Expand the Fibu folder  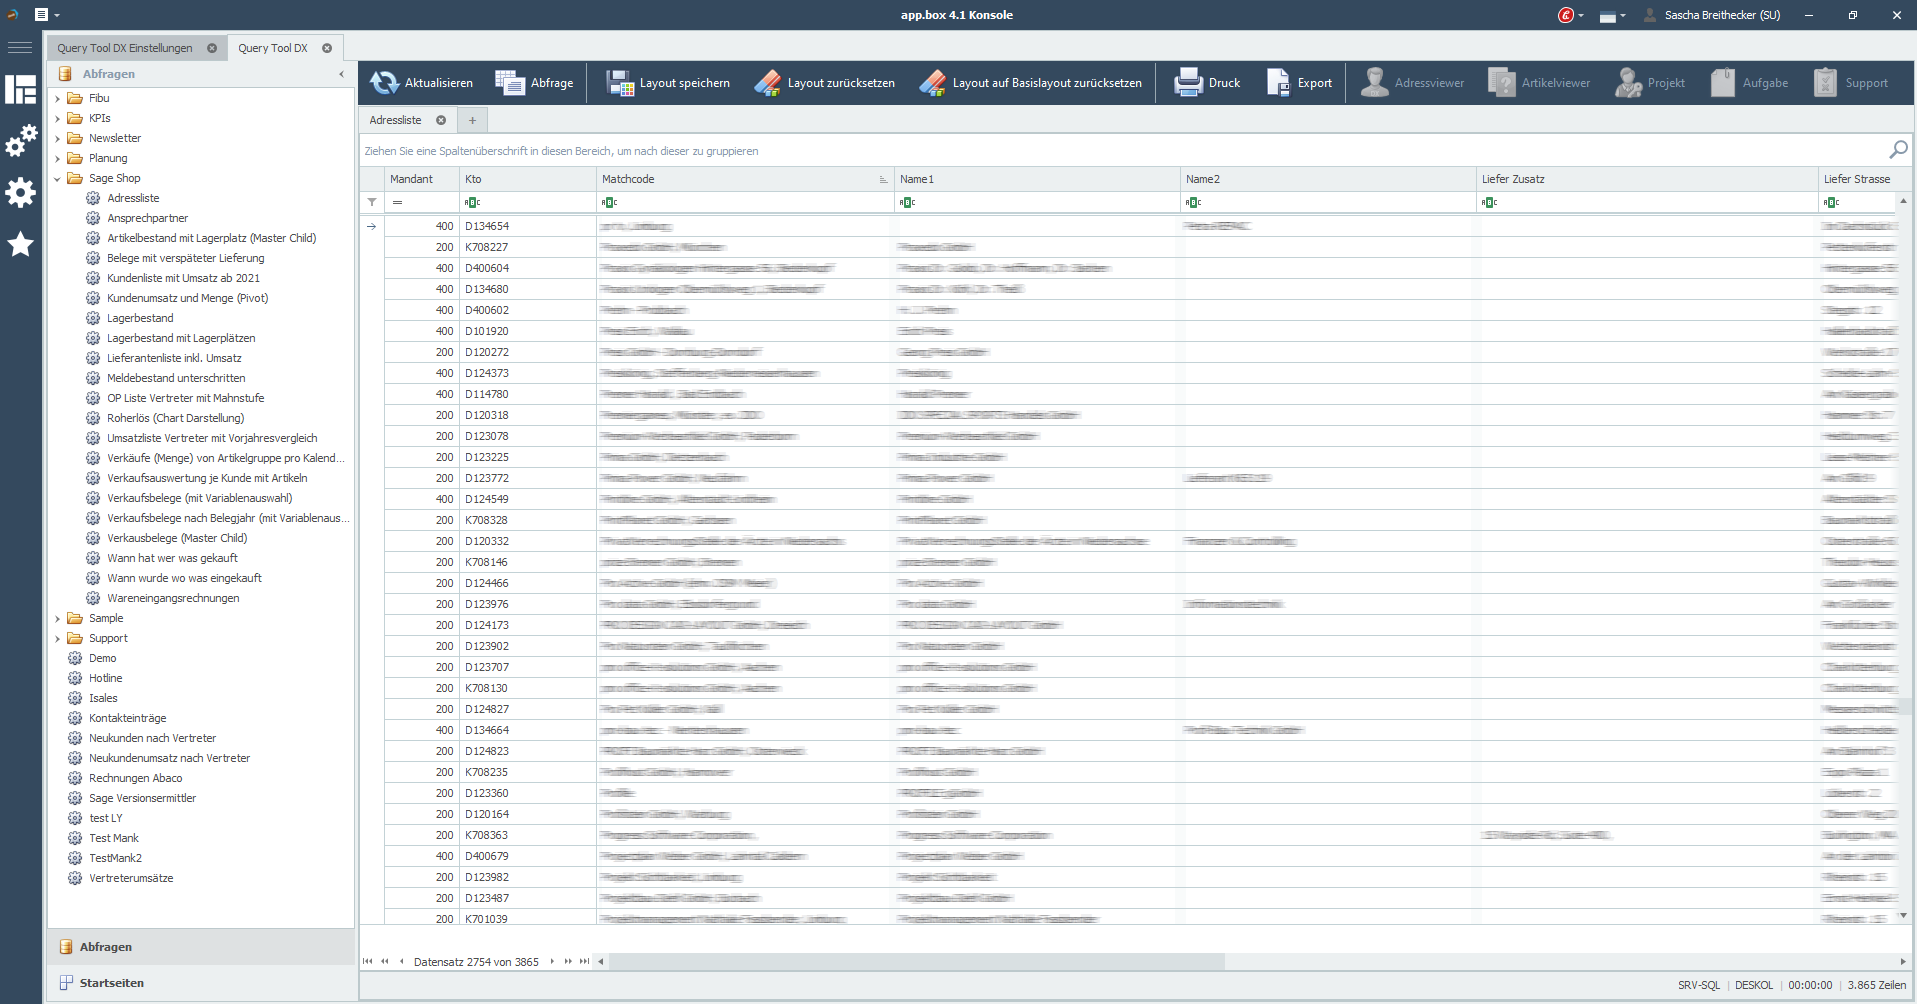pos(57,98)
